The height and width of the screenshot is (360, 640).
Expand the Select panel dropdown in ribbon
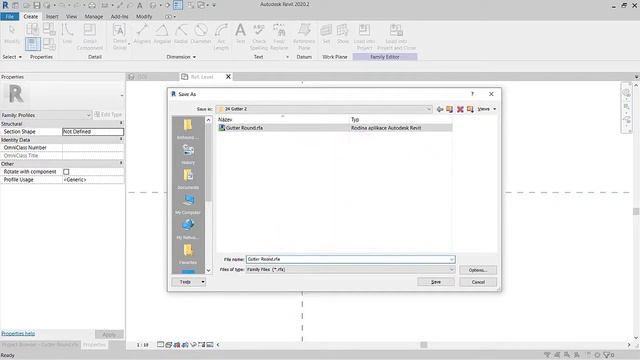[12, 57]
